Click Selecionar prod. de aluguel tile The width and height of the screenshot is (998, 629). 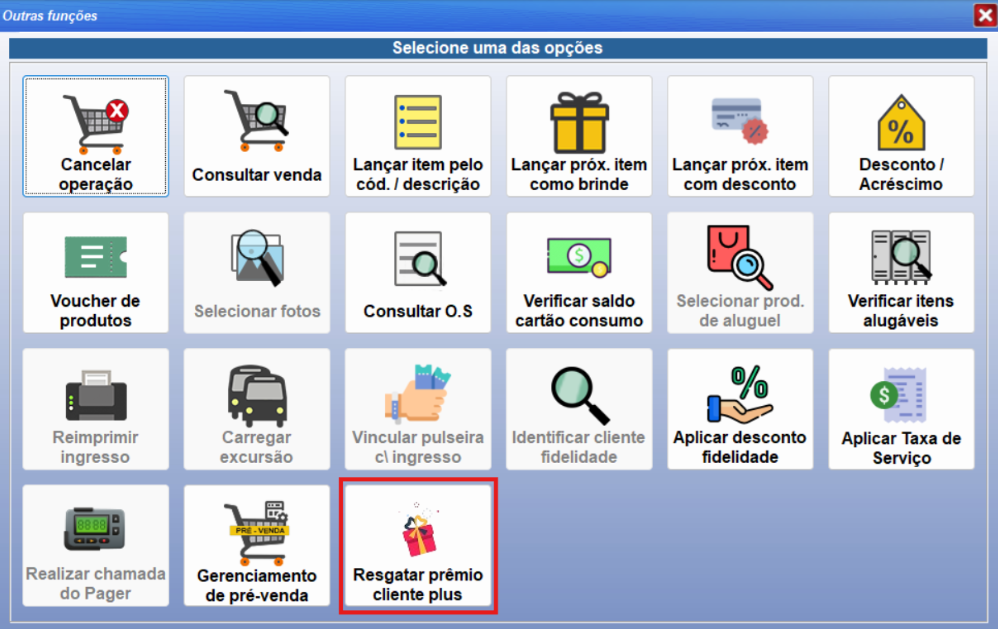[x=740, y=272]
